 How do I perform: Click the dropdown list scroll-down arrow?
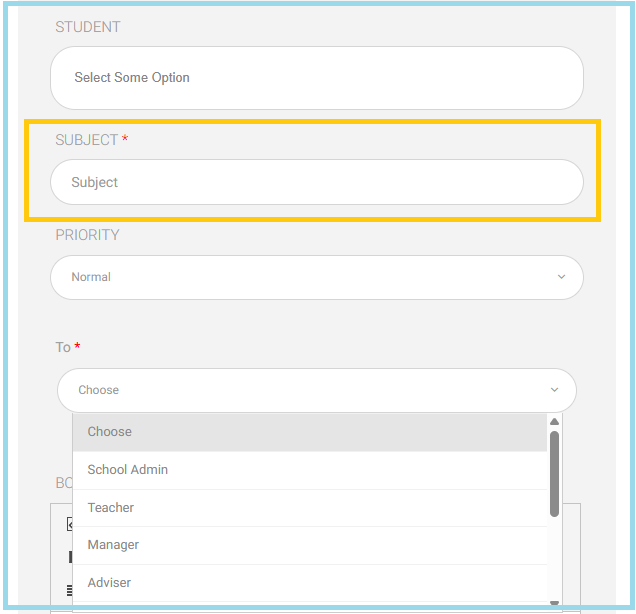pyautogui.click(x=554, y=602)
